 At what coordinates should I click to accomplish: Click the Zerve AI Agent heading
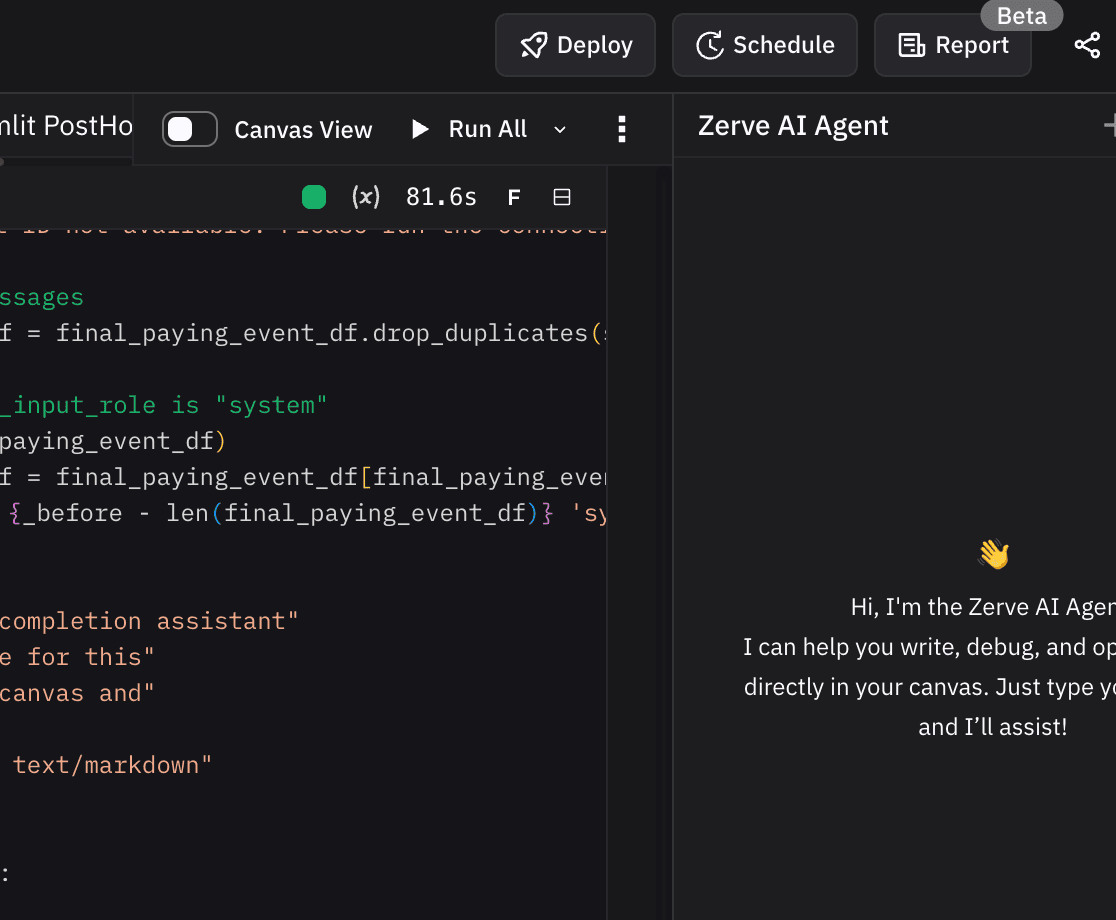click(793, 126)
